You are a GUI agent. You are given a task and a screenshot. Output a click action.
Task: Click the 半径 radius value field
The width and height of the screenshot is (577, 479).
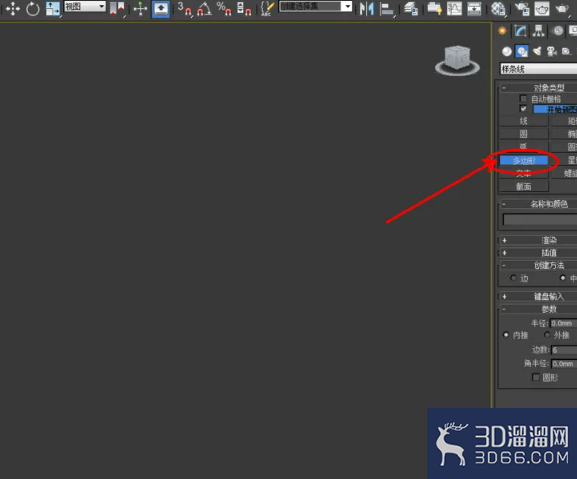tap(563, 323)
